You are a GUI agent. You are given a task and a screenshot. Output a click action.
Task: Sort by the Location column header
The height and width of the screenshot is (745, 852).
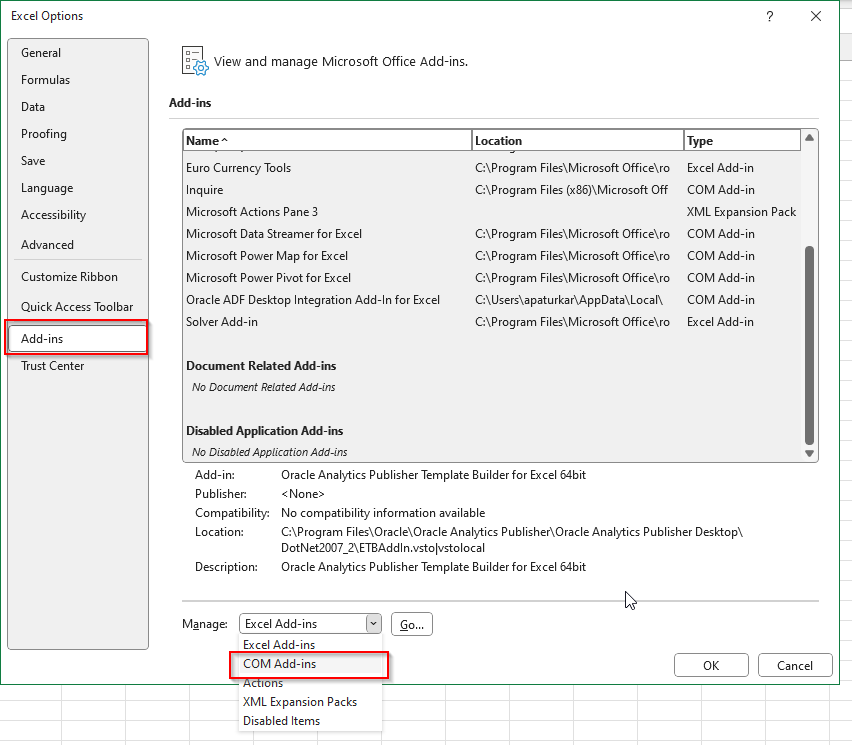[578, 140]
